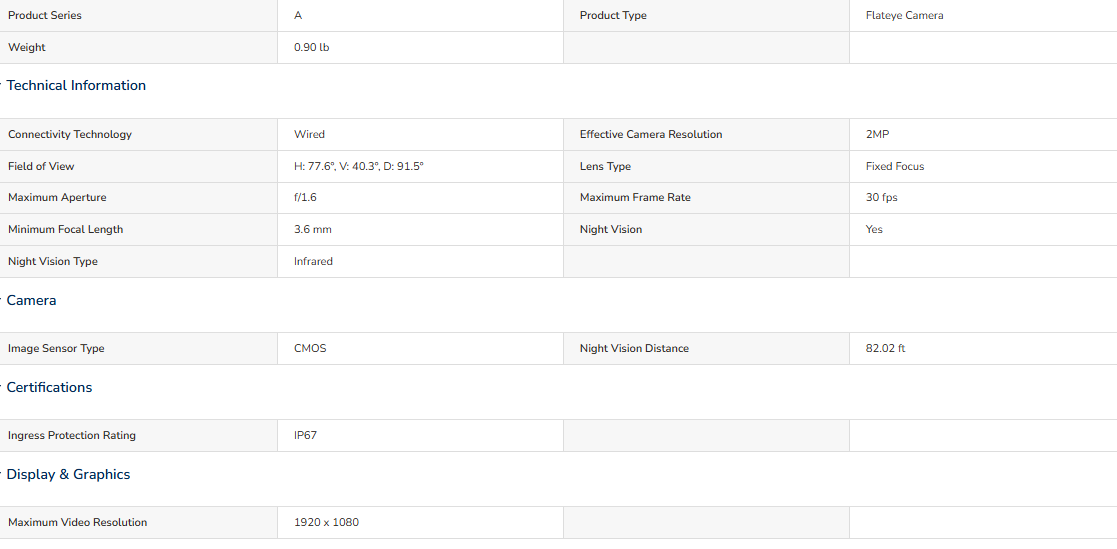Screen dimensions: 1117x549
Task: Toggle the Certifications section heading
Action: [49, 387]
